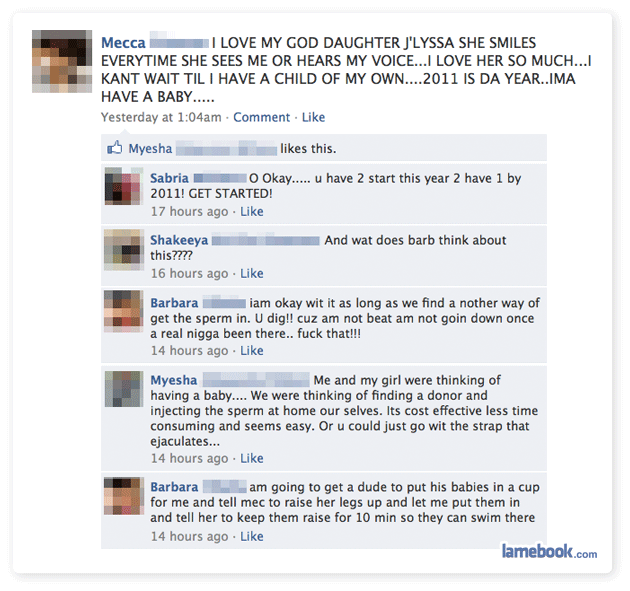This screenshot has width=630, height=591.
Task: Like Sabria's comment from 17 hours ago
Action: 252,211
